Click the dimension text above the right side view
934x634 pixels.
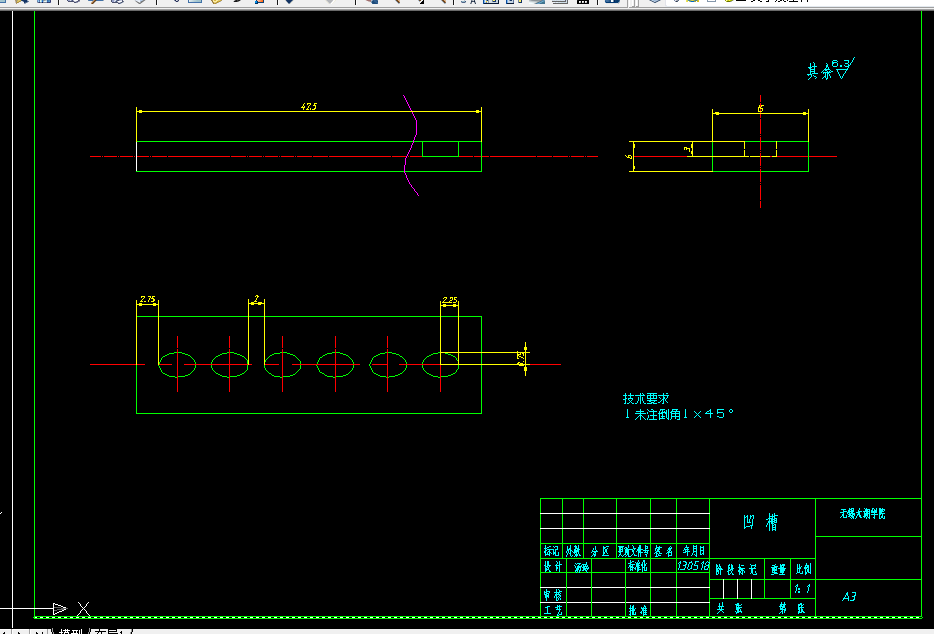coord(760,109)
